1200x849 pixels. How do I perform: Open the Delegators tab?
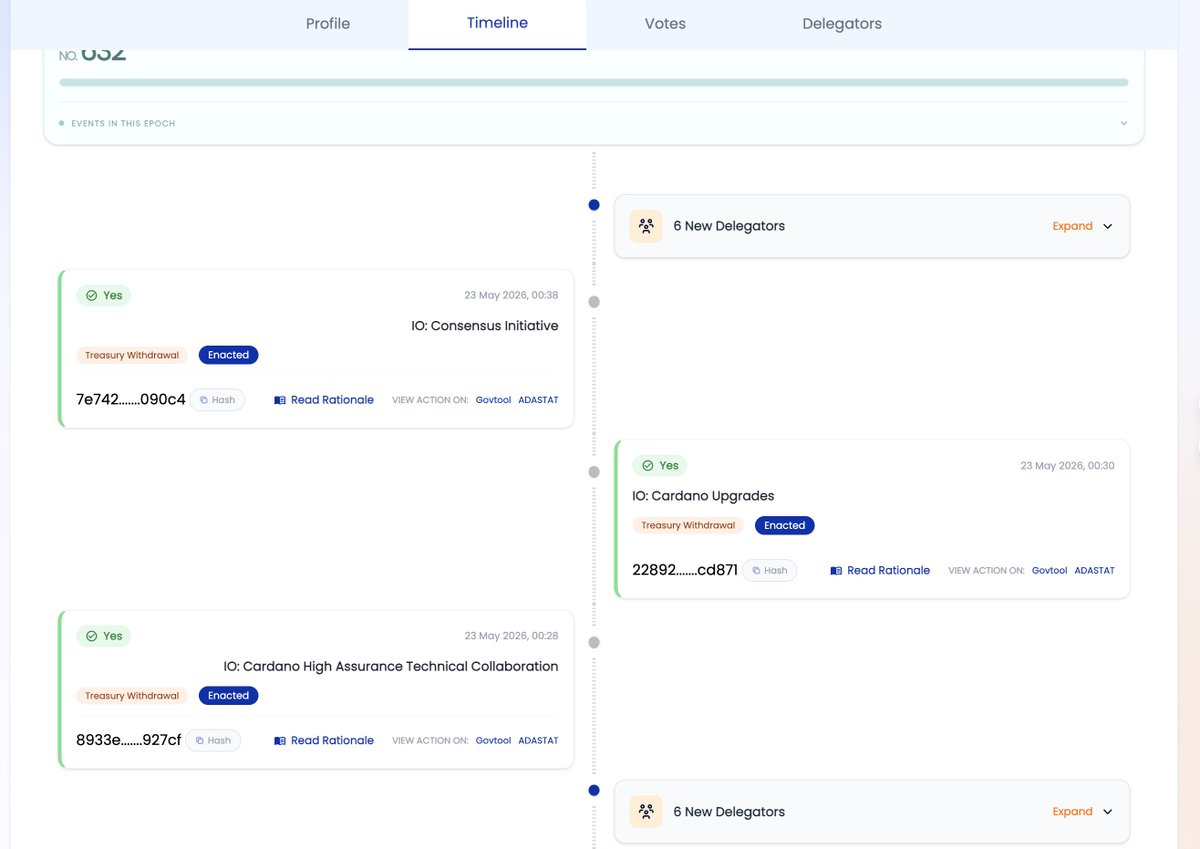(842, 24)
